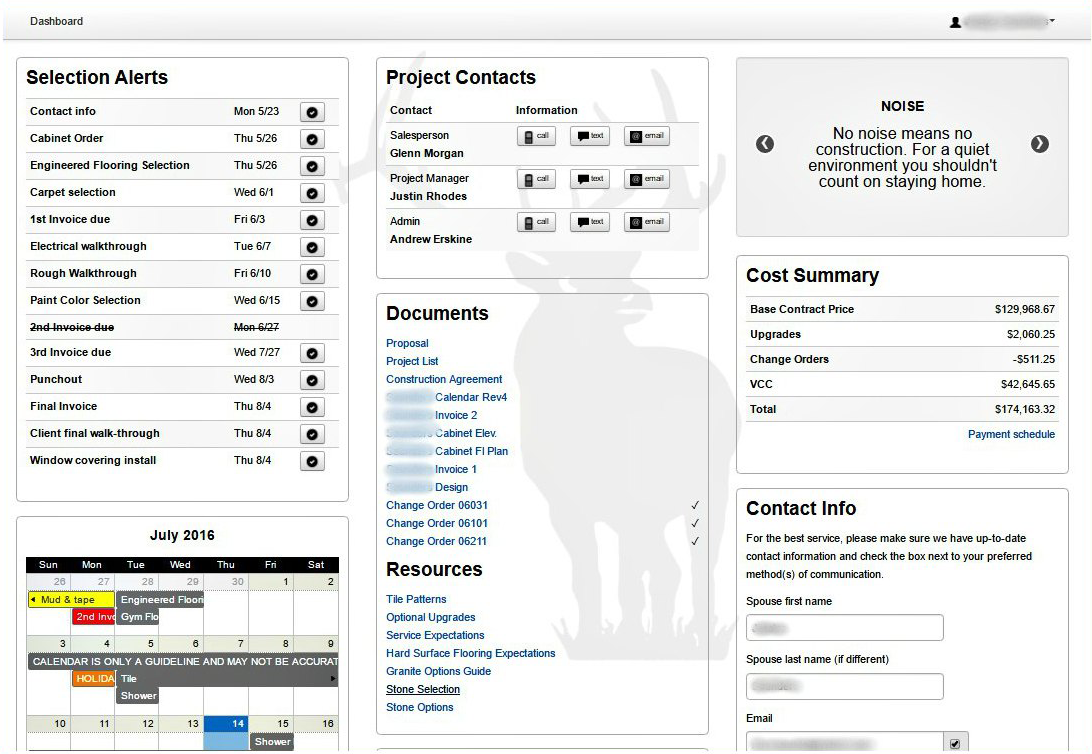Image resolution: width=1092 pixels, height=754 pixels.
Task: Open the Cabinet Elev. document
Action: pyautogui.click(x=442, y=434)
